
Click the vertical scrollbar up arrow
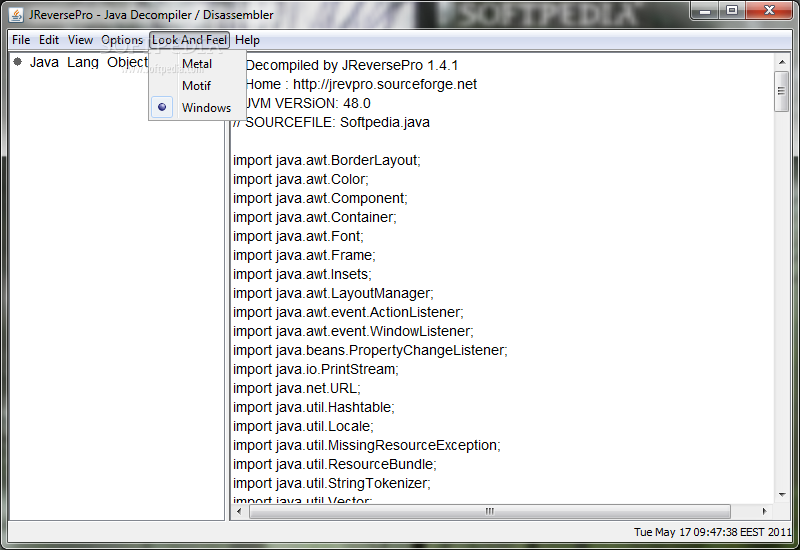pos(782,62)
